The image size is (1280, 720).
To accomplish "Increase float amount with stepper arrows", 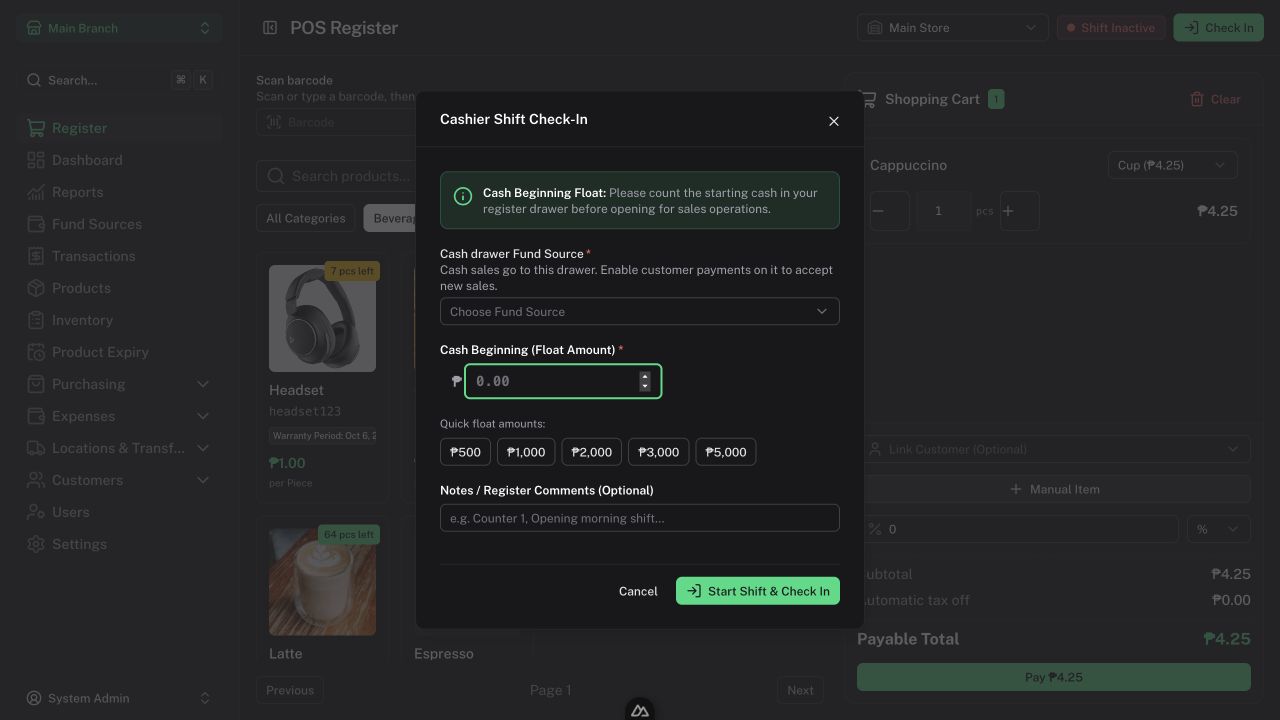I will tap(645, 376).
